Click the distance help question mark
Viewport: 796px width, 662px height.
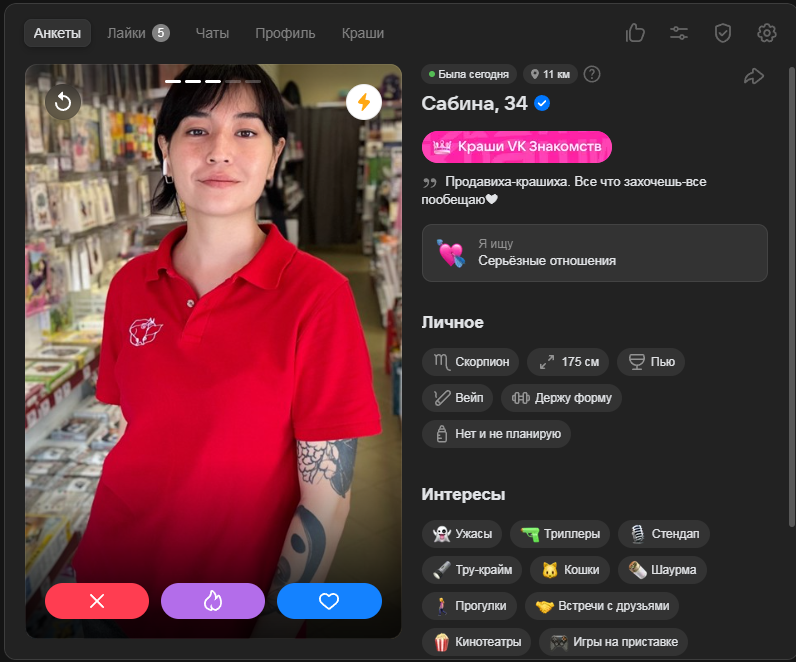592,75
